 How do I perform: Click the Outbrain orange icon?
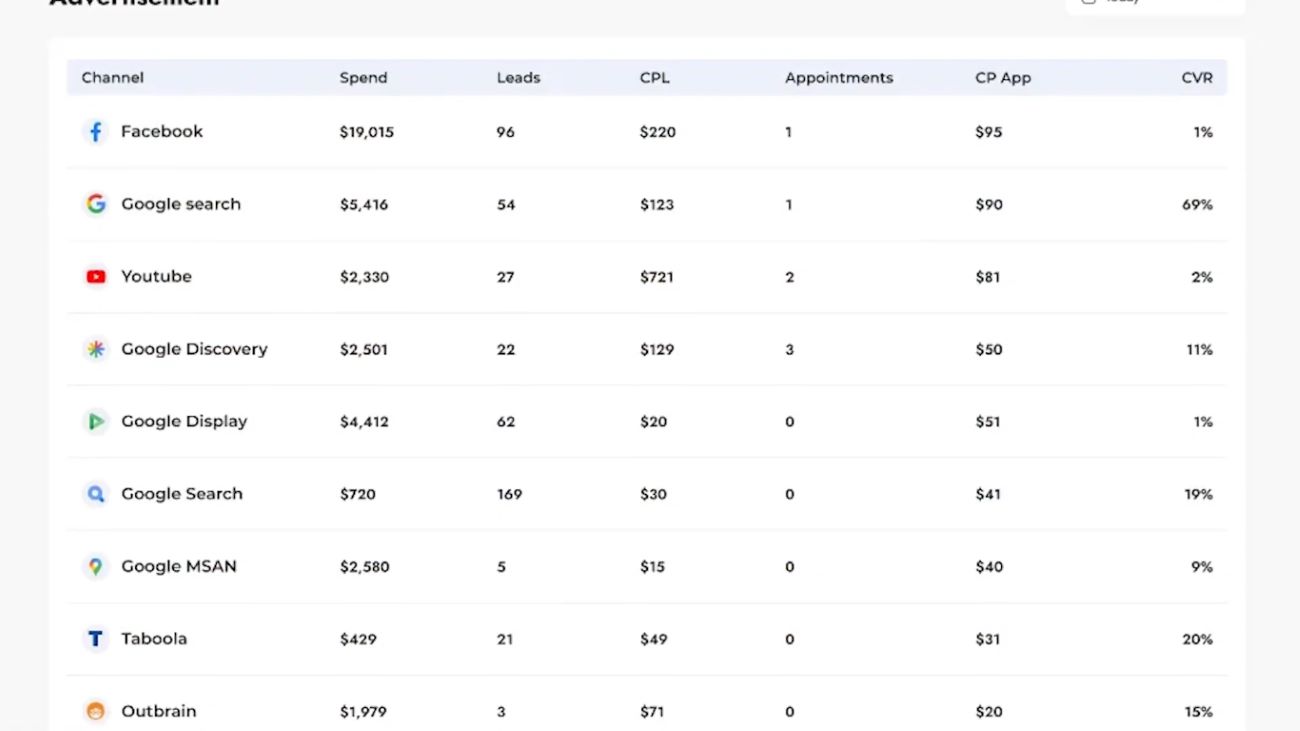pyautogui.click(x=95, y=711)
